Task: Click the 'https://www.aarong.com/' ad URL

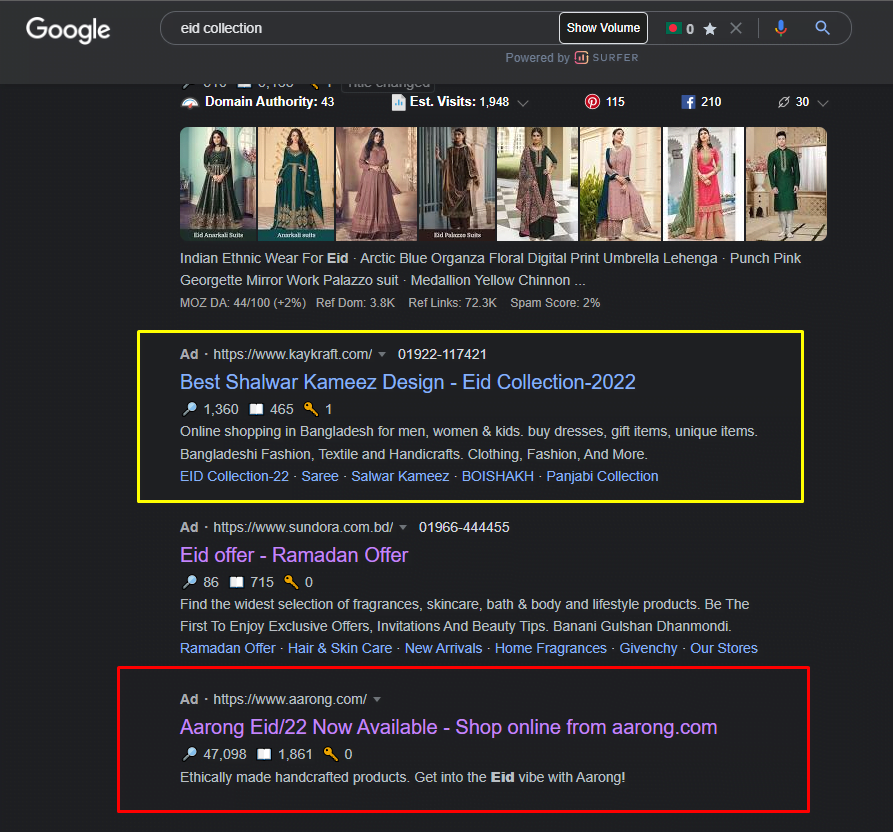Action: click(290, 699)
